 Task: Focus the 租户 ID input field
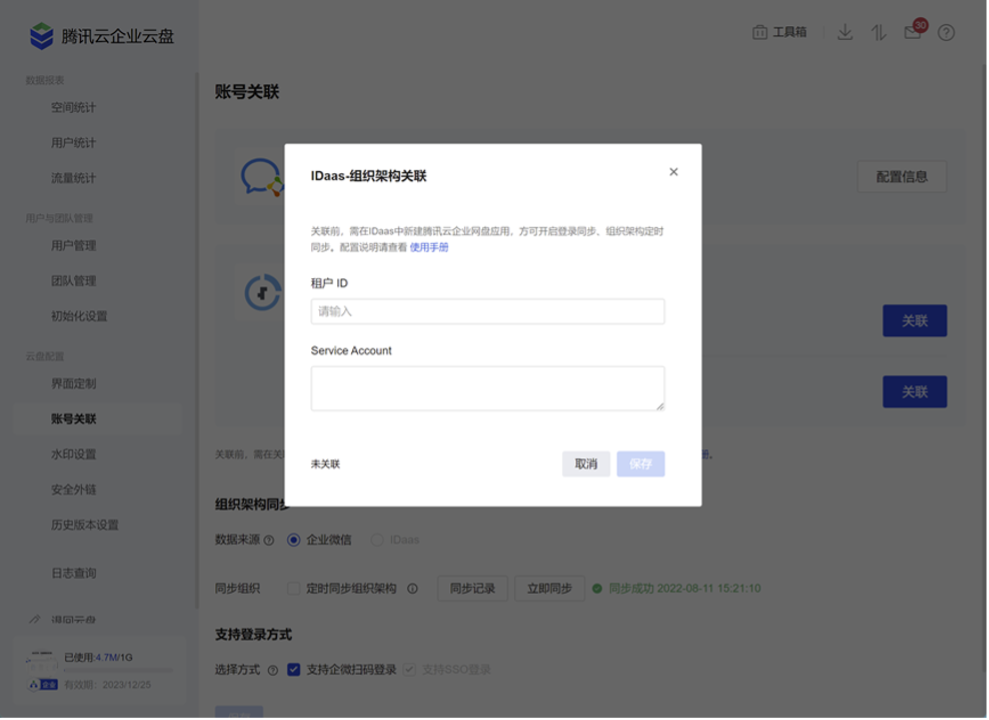pos(488,311)
